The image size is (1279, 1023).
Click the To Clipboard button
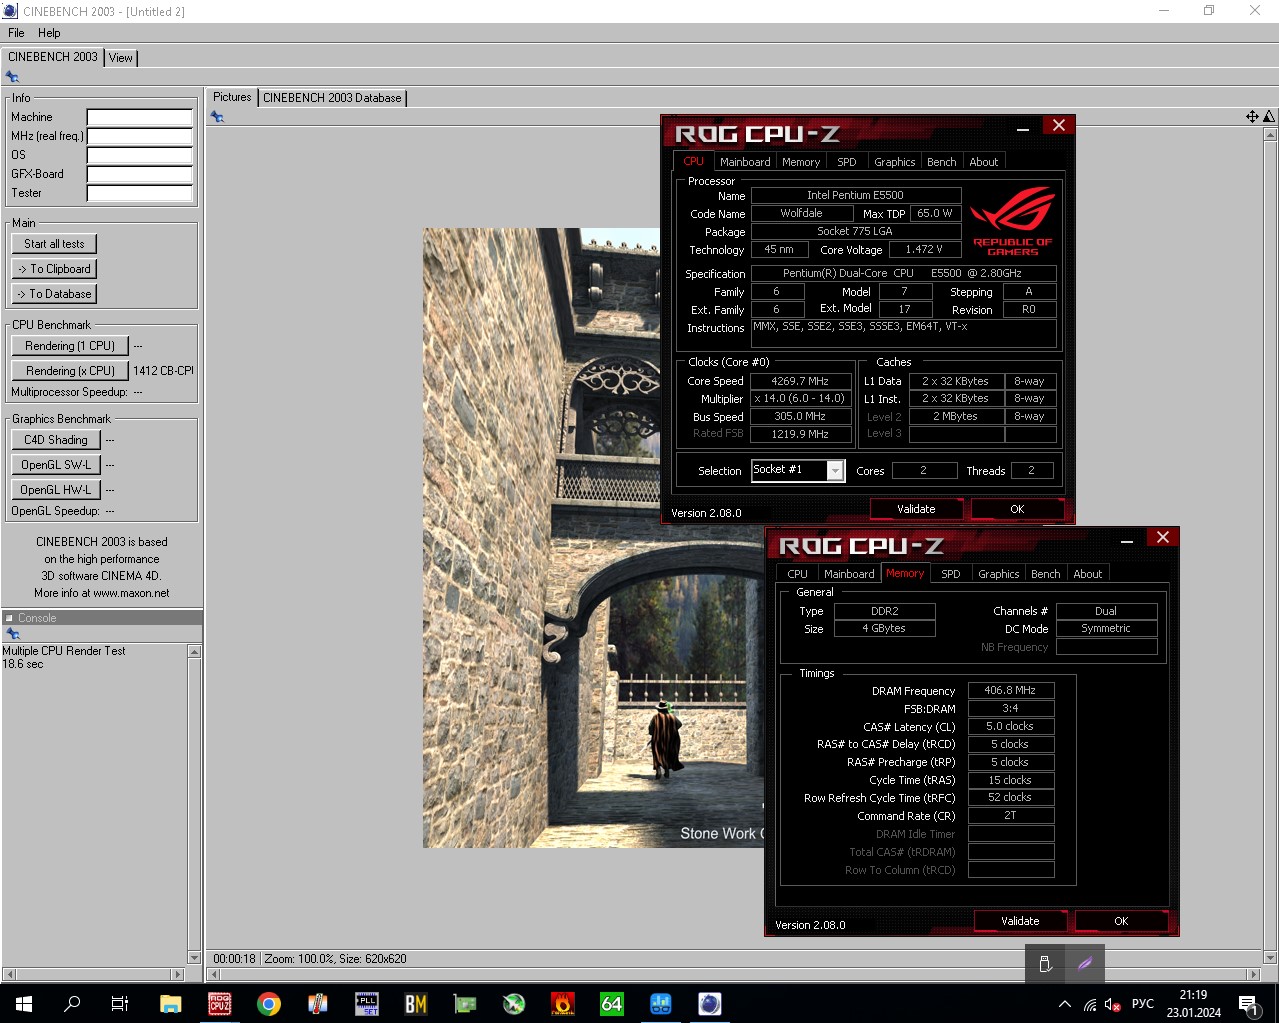click(x=54, y=269)
